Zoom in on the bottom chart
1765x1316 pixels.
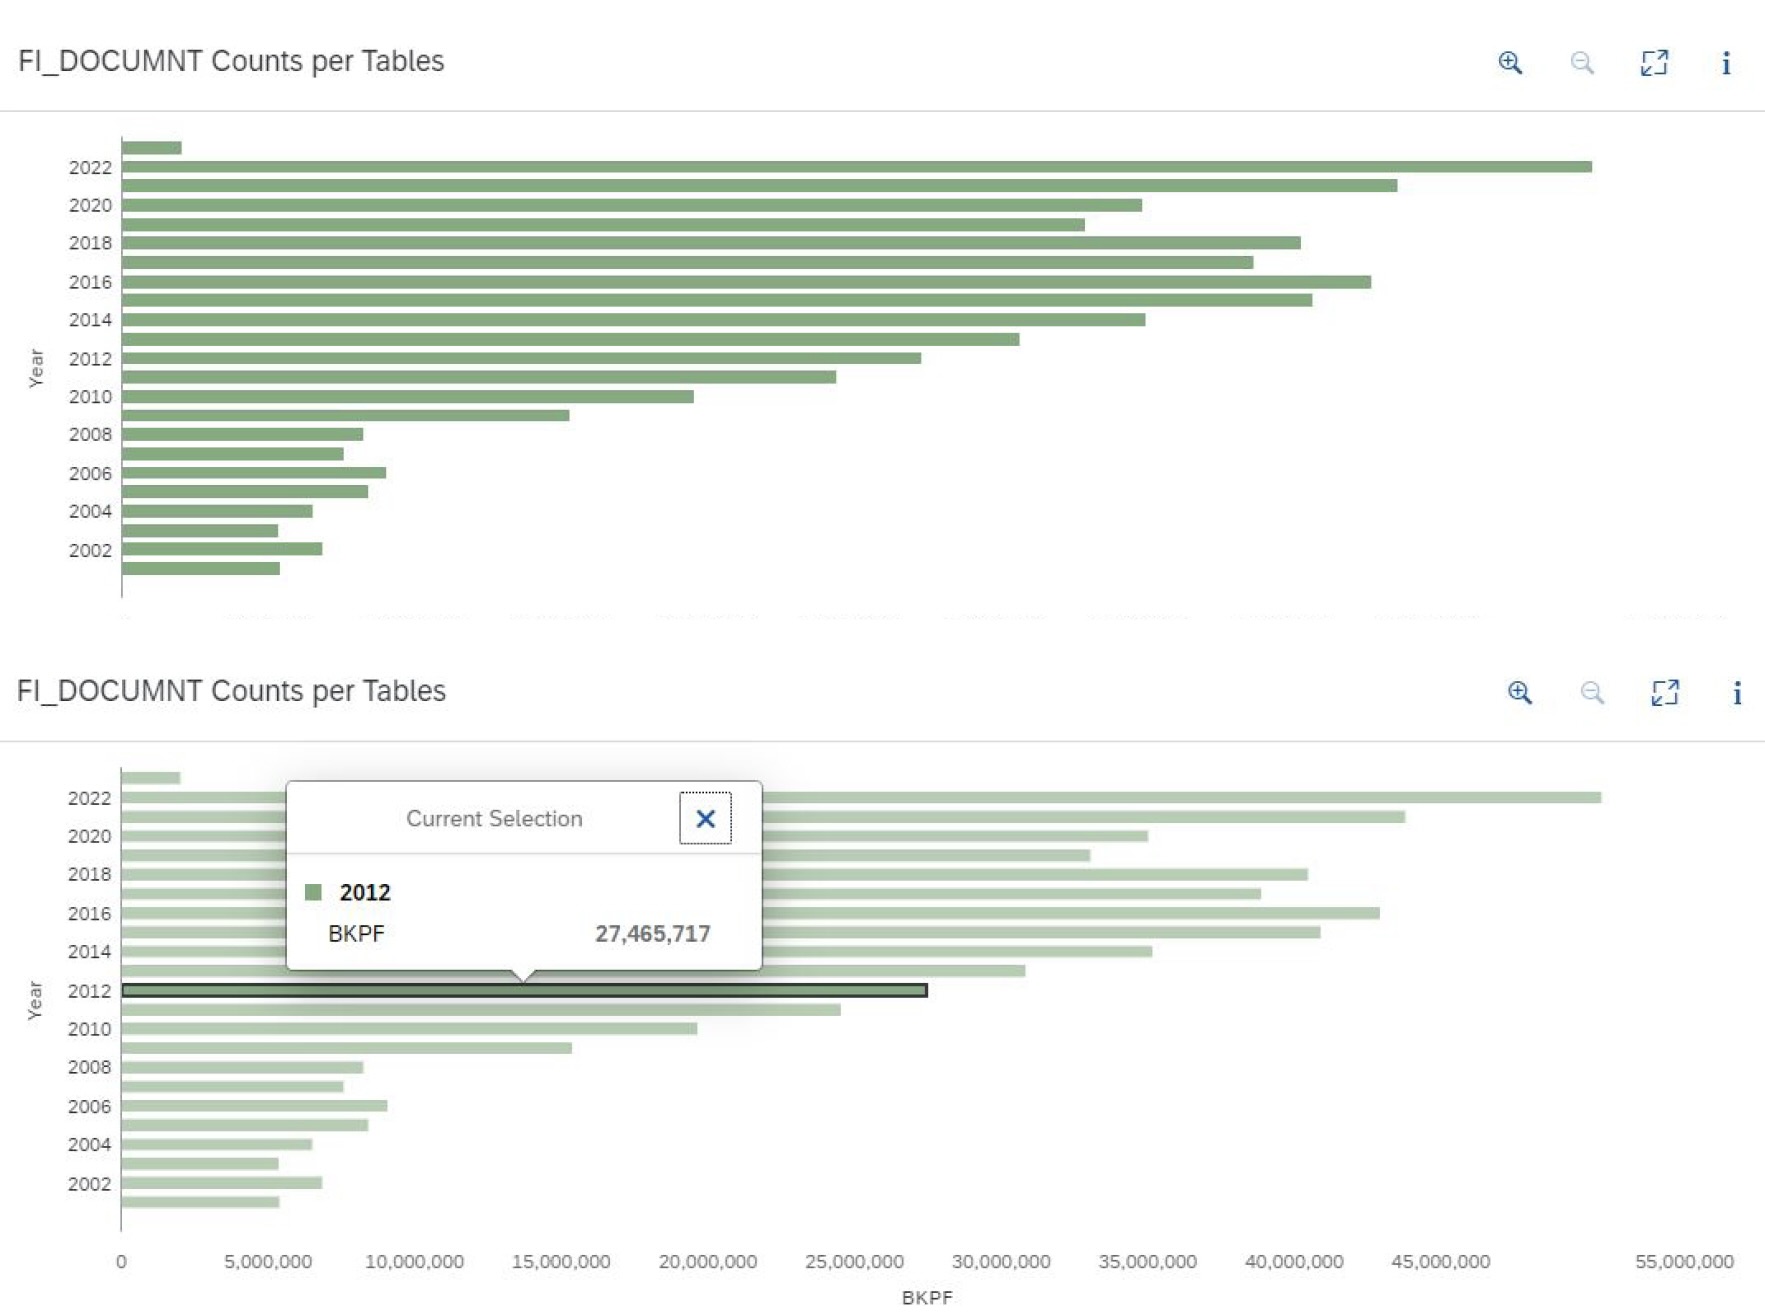(x=1520, y=693)
